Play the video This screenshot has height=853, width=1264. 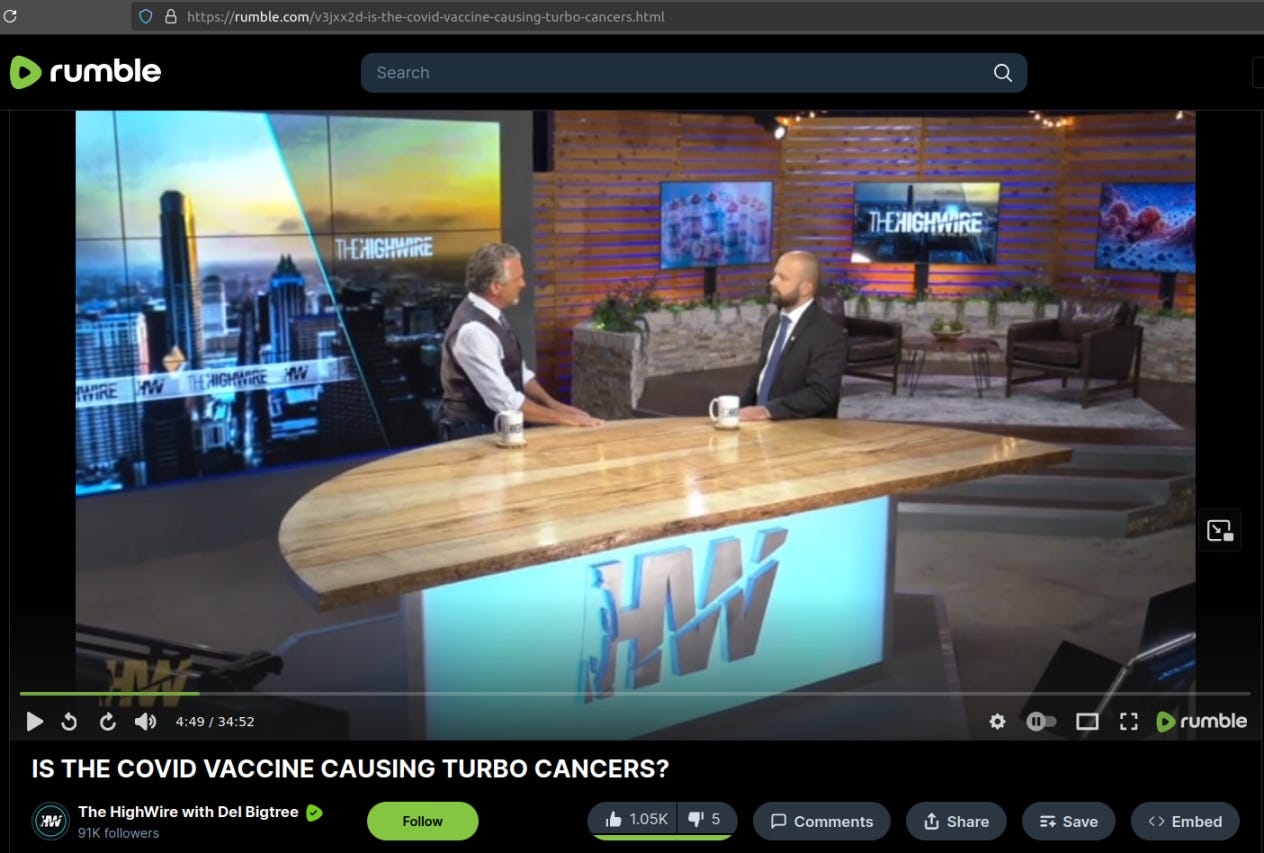tap(35, 721)
